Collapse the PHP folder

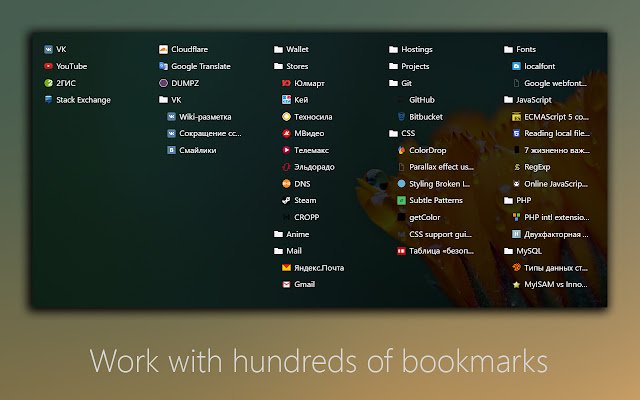[518, 200]
